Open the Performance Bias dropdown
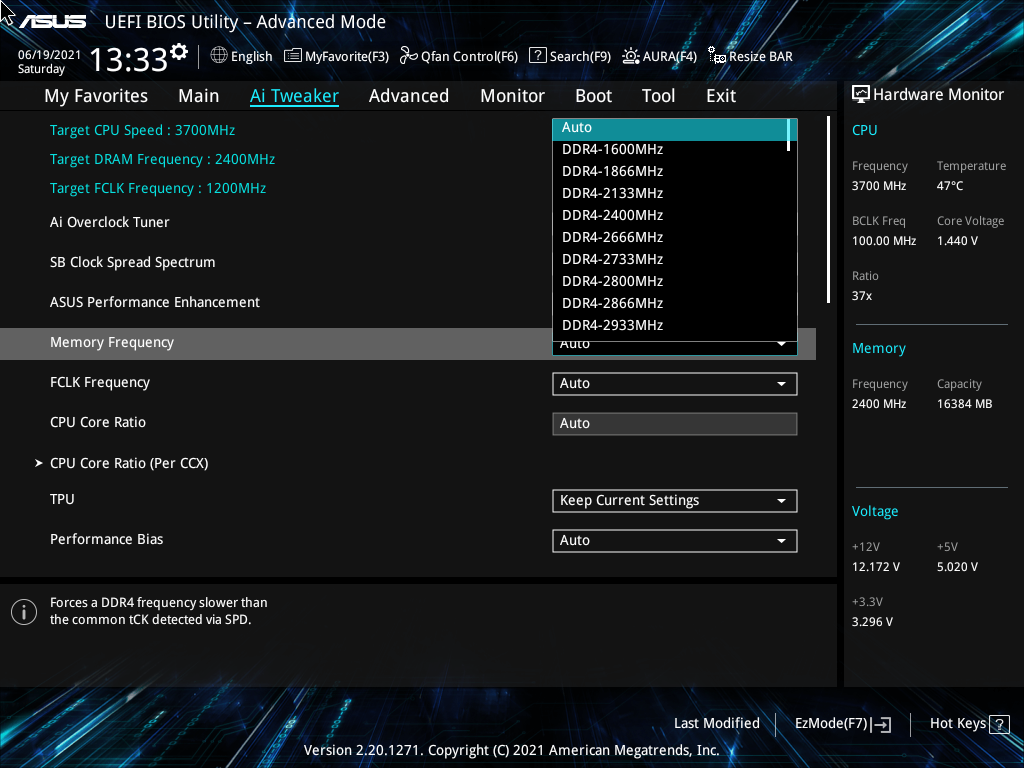The height and width of the screenshot is (768, 1024). coord(674,540)
